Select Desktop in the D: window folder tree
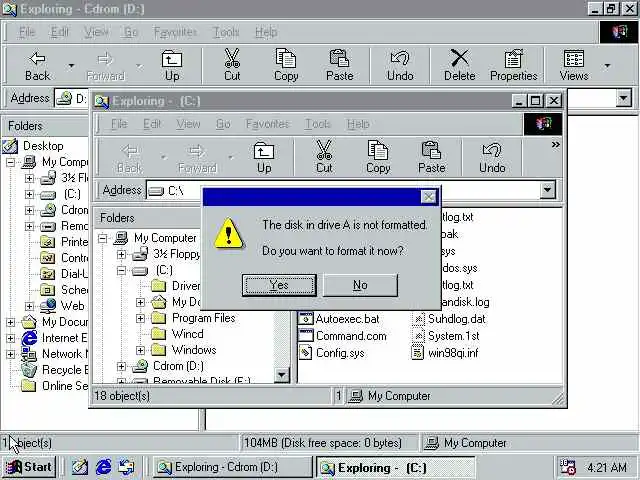This screenshot has width=640, height=480. coord(43,146)
